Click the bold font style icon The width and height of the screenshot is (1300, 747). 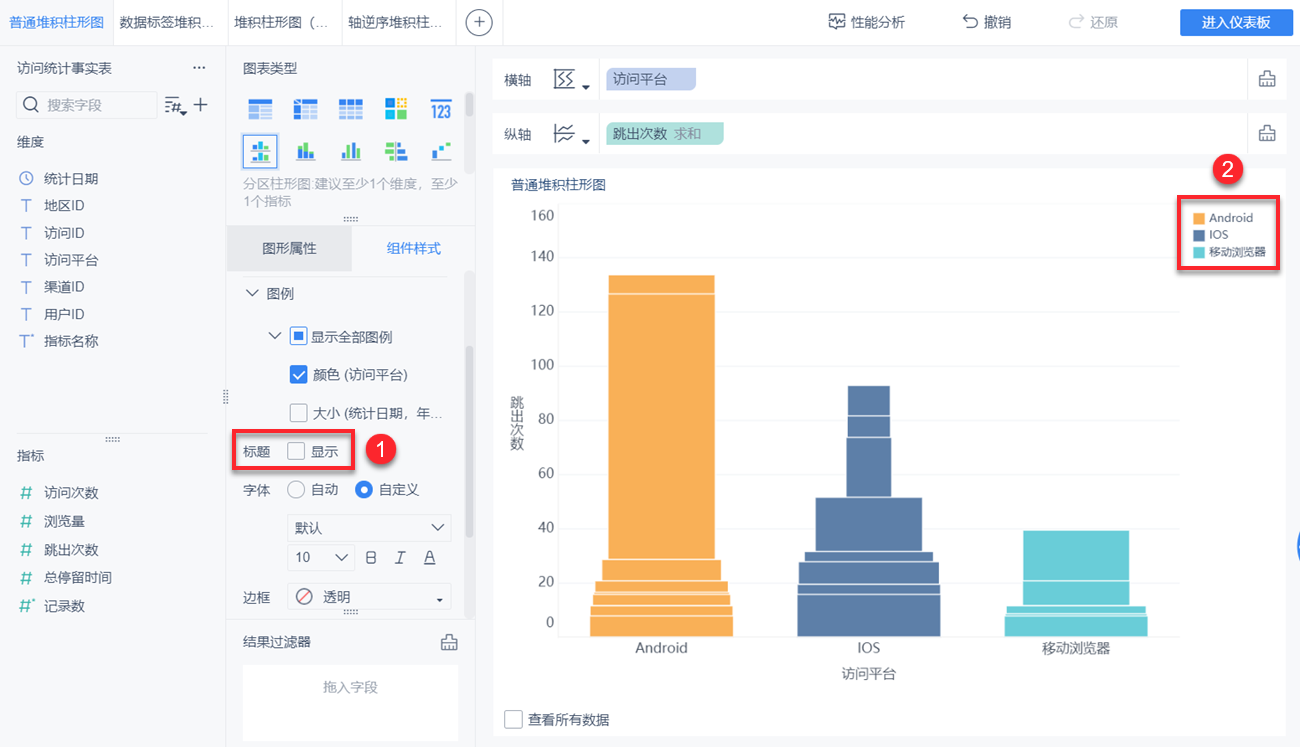coord(371,557)
